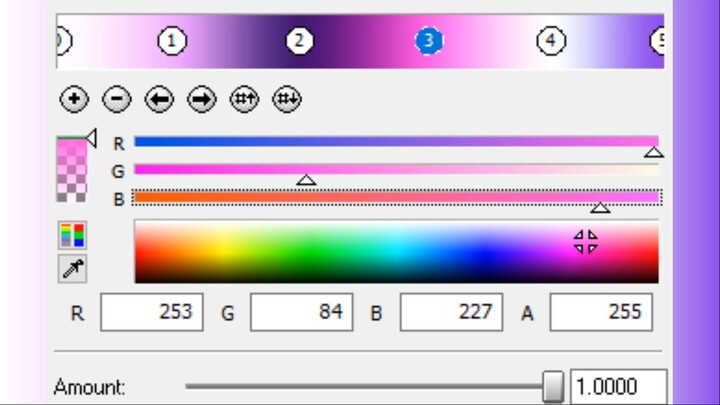Select gradient stop marker 2

[299, 41]
